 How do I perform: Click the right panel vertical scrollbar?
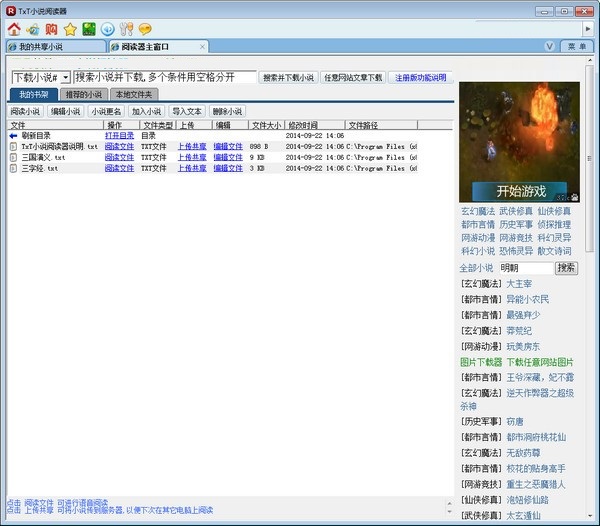pyautogui.click(x=591, y=300)
